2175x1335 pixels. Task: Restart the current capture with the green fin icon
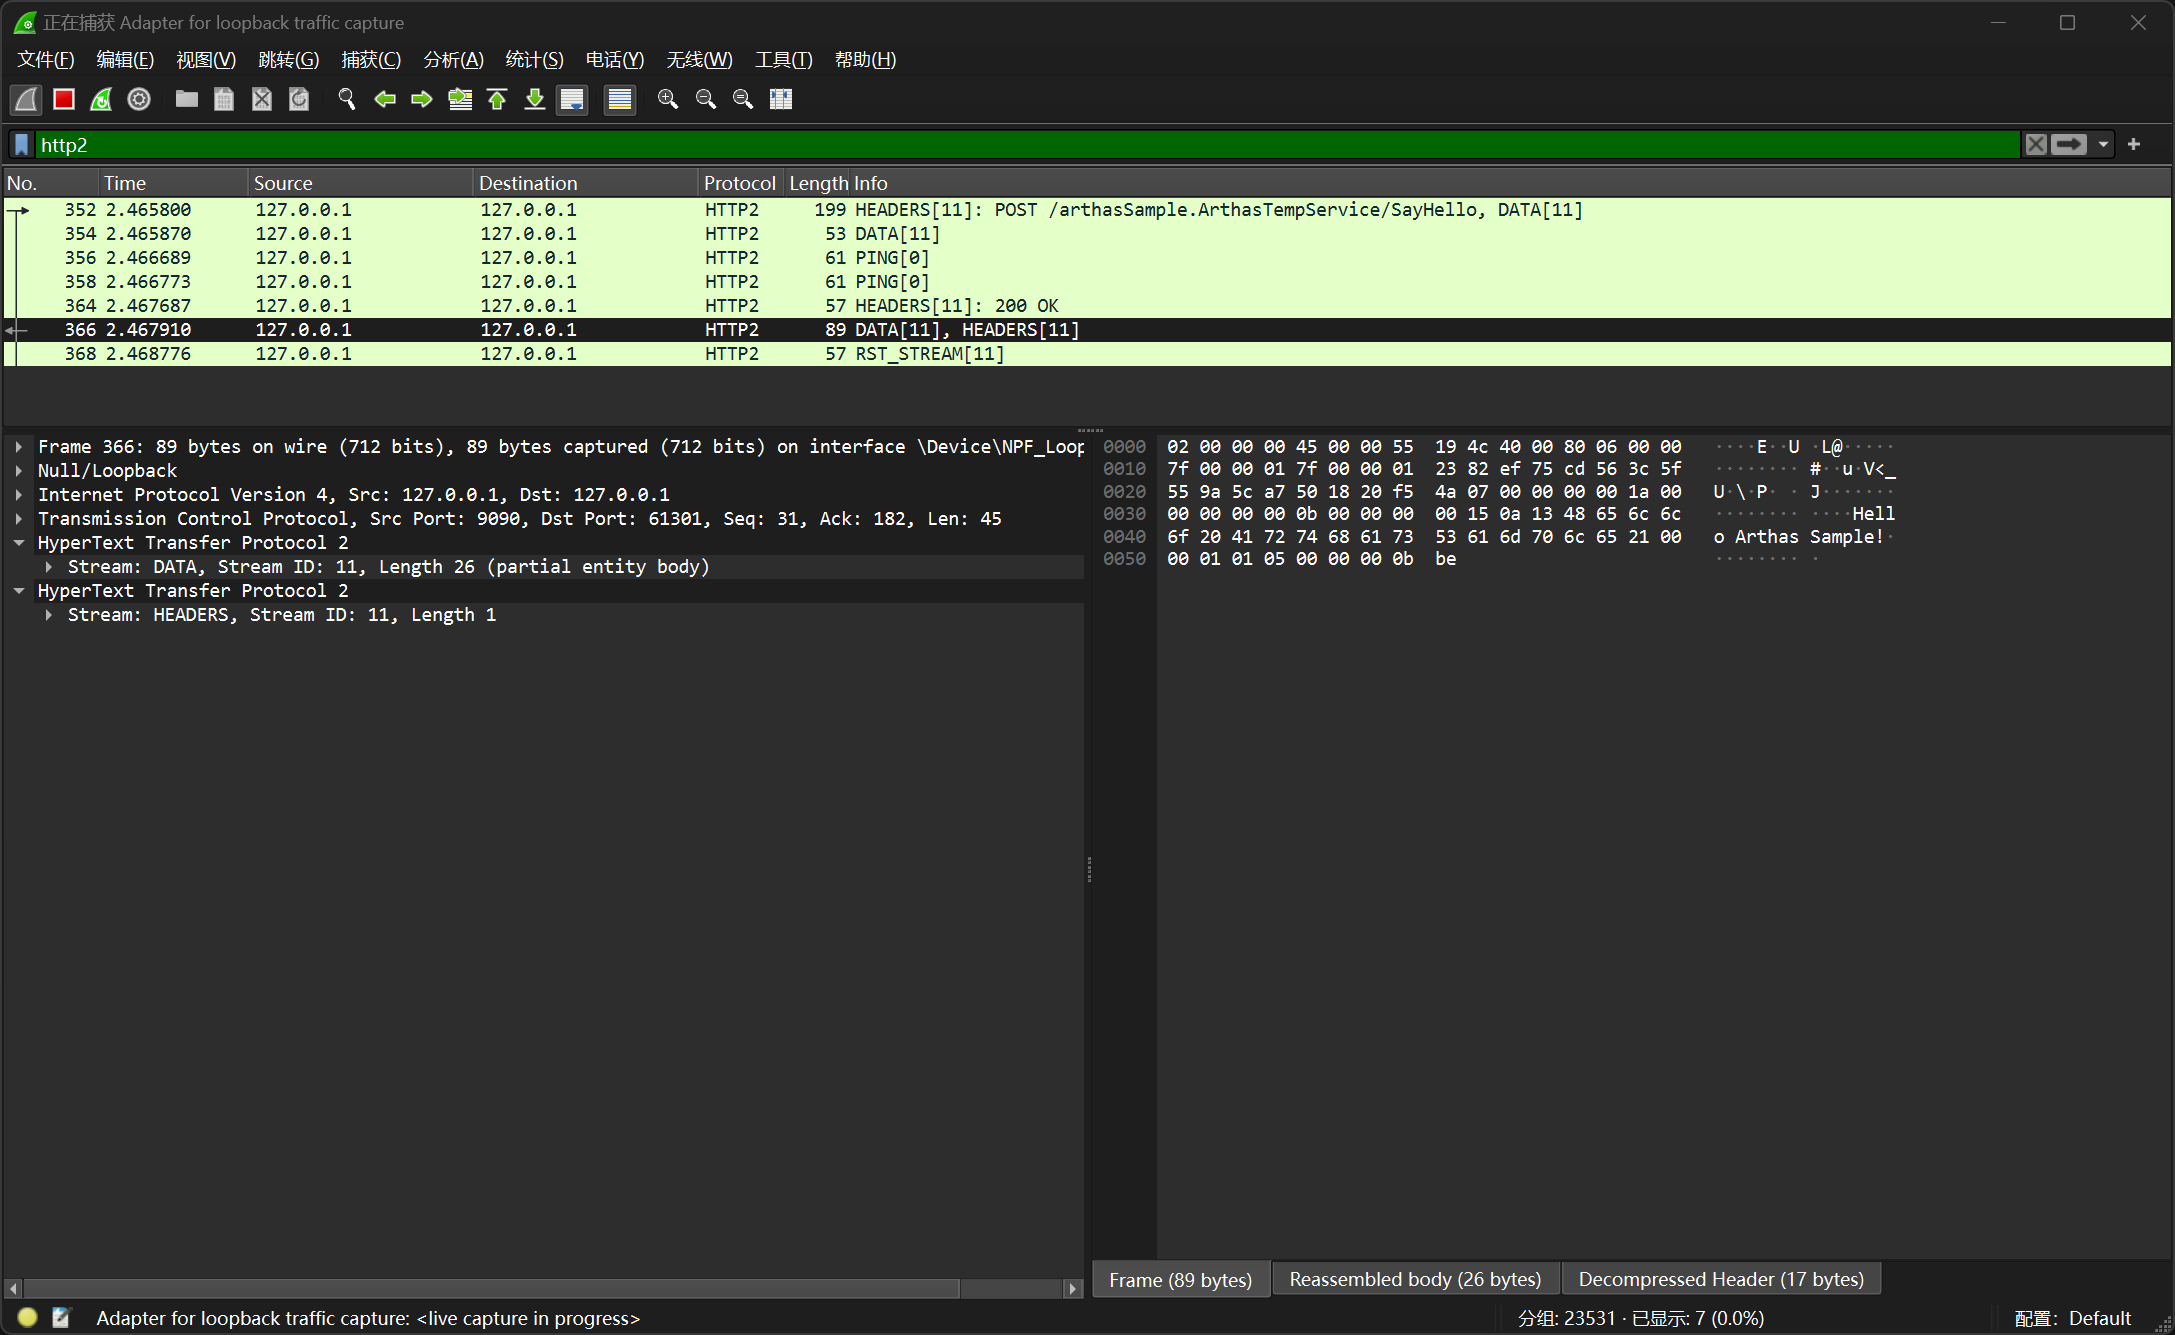101,99
